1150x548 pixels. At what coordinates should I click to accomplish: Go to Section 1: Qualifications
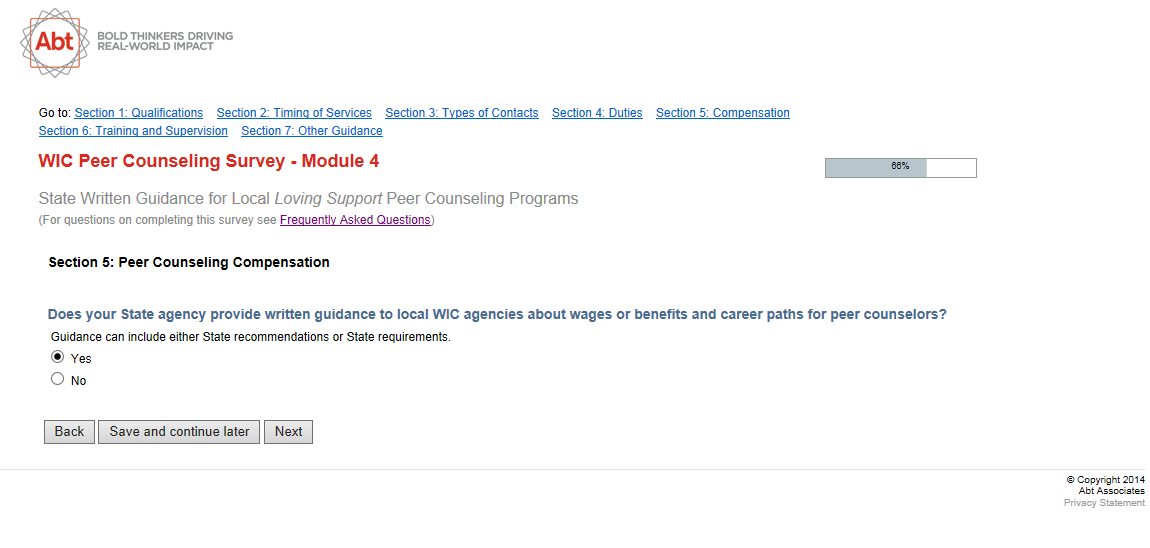pos(138,113)
